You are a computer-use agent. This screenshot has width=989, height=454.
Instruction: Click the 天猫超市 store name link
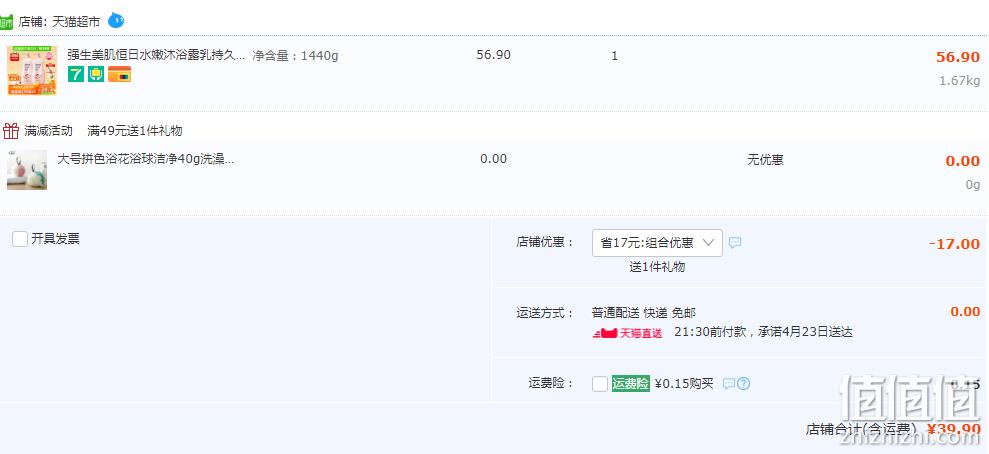click(75, 20)
